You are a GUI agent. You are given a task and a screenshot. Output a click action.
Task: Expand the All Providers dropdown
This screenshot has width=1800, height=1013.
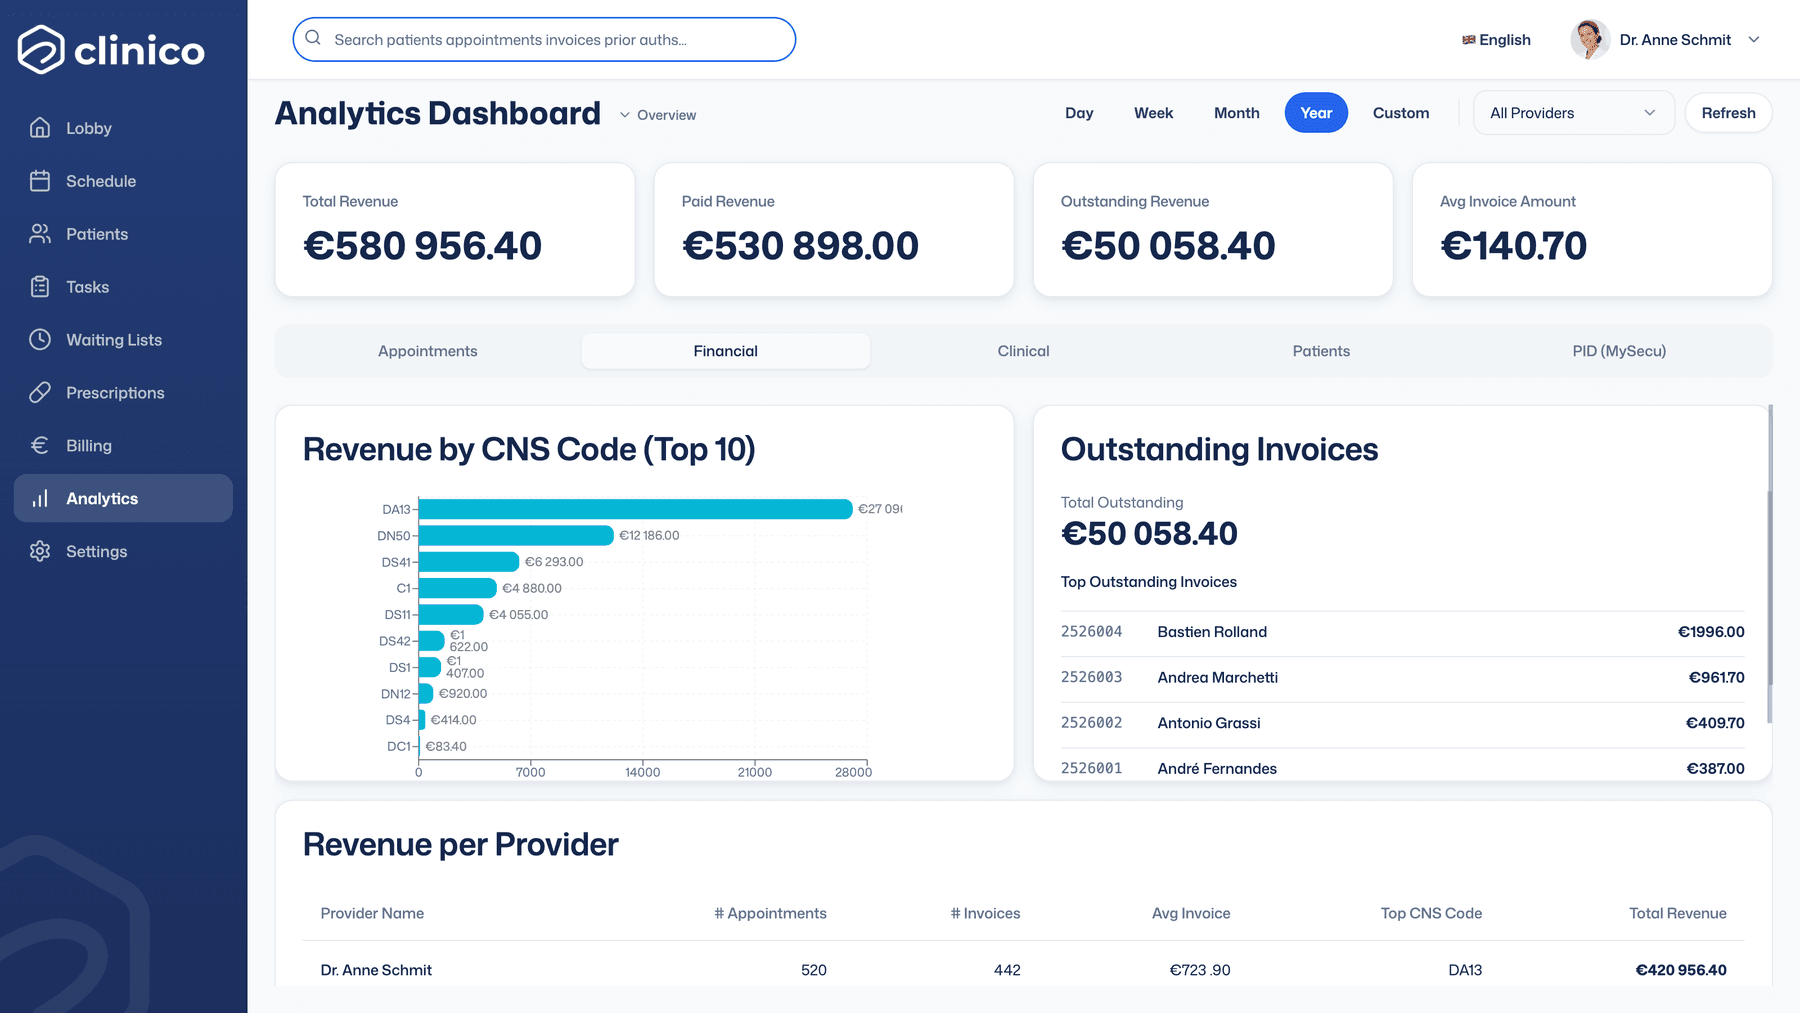pyautogui.click(x=1573, y=113)
